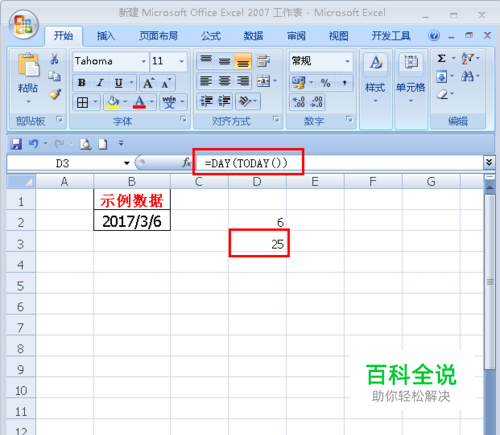Click the Decrease Decimal icon
This screenshot has width=500, height=435.
tap(316, 102)
